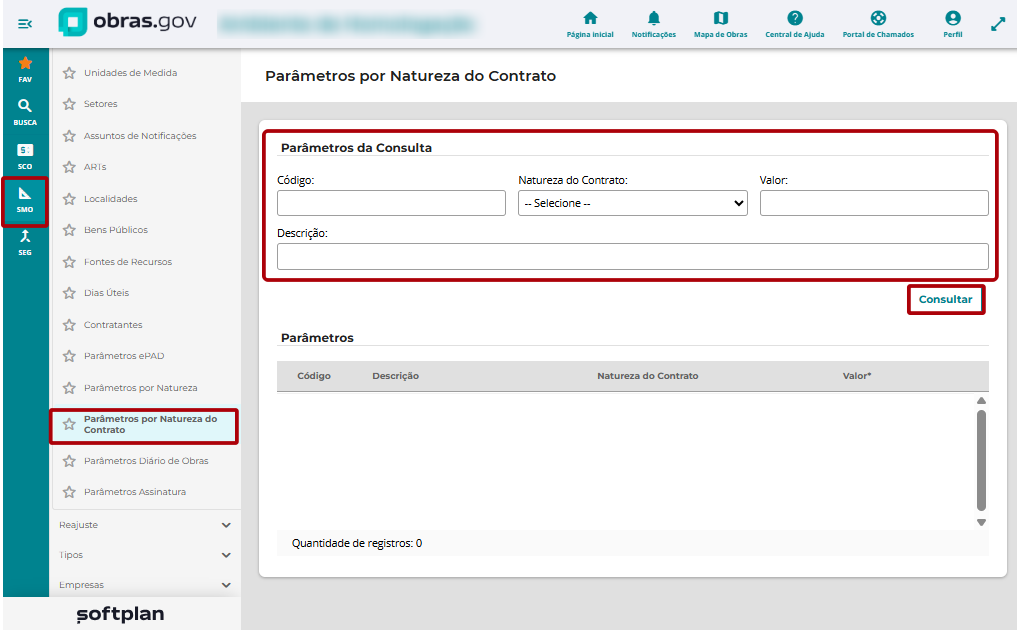
Task: Open the FAV favorites section
Action: [25, 69]
